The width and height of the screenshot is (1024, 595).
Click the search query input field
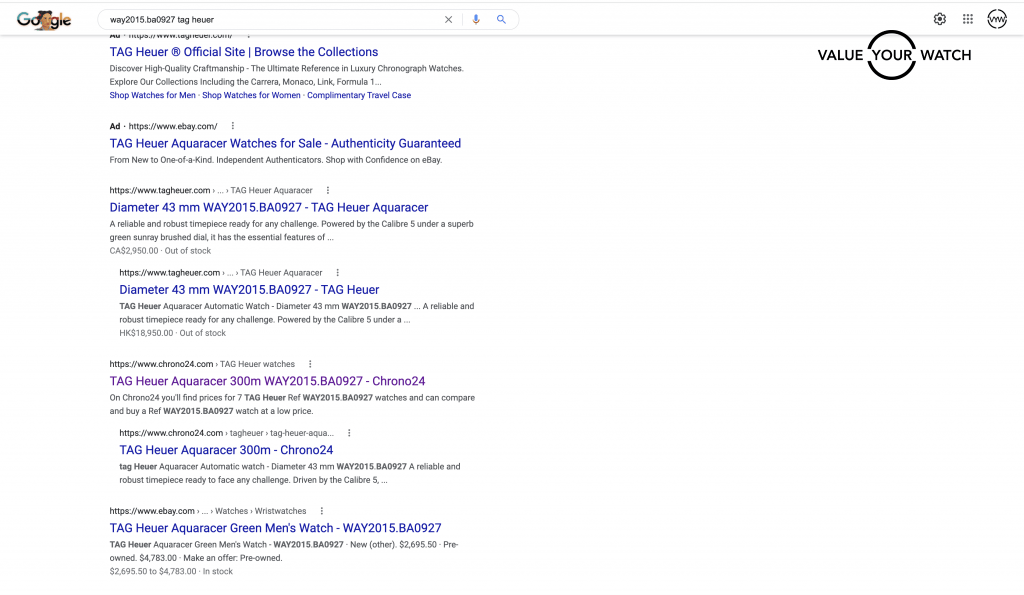tap(270, 19)
